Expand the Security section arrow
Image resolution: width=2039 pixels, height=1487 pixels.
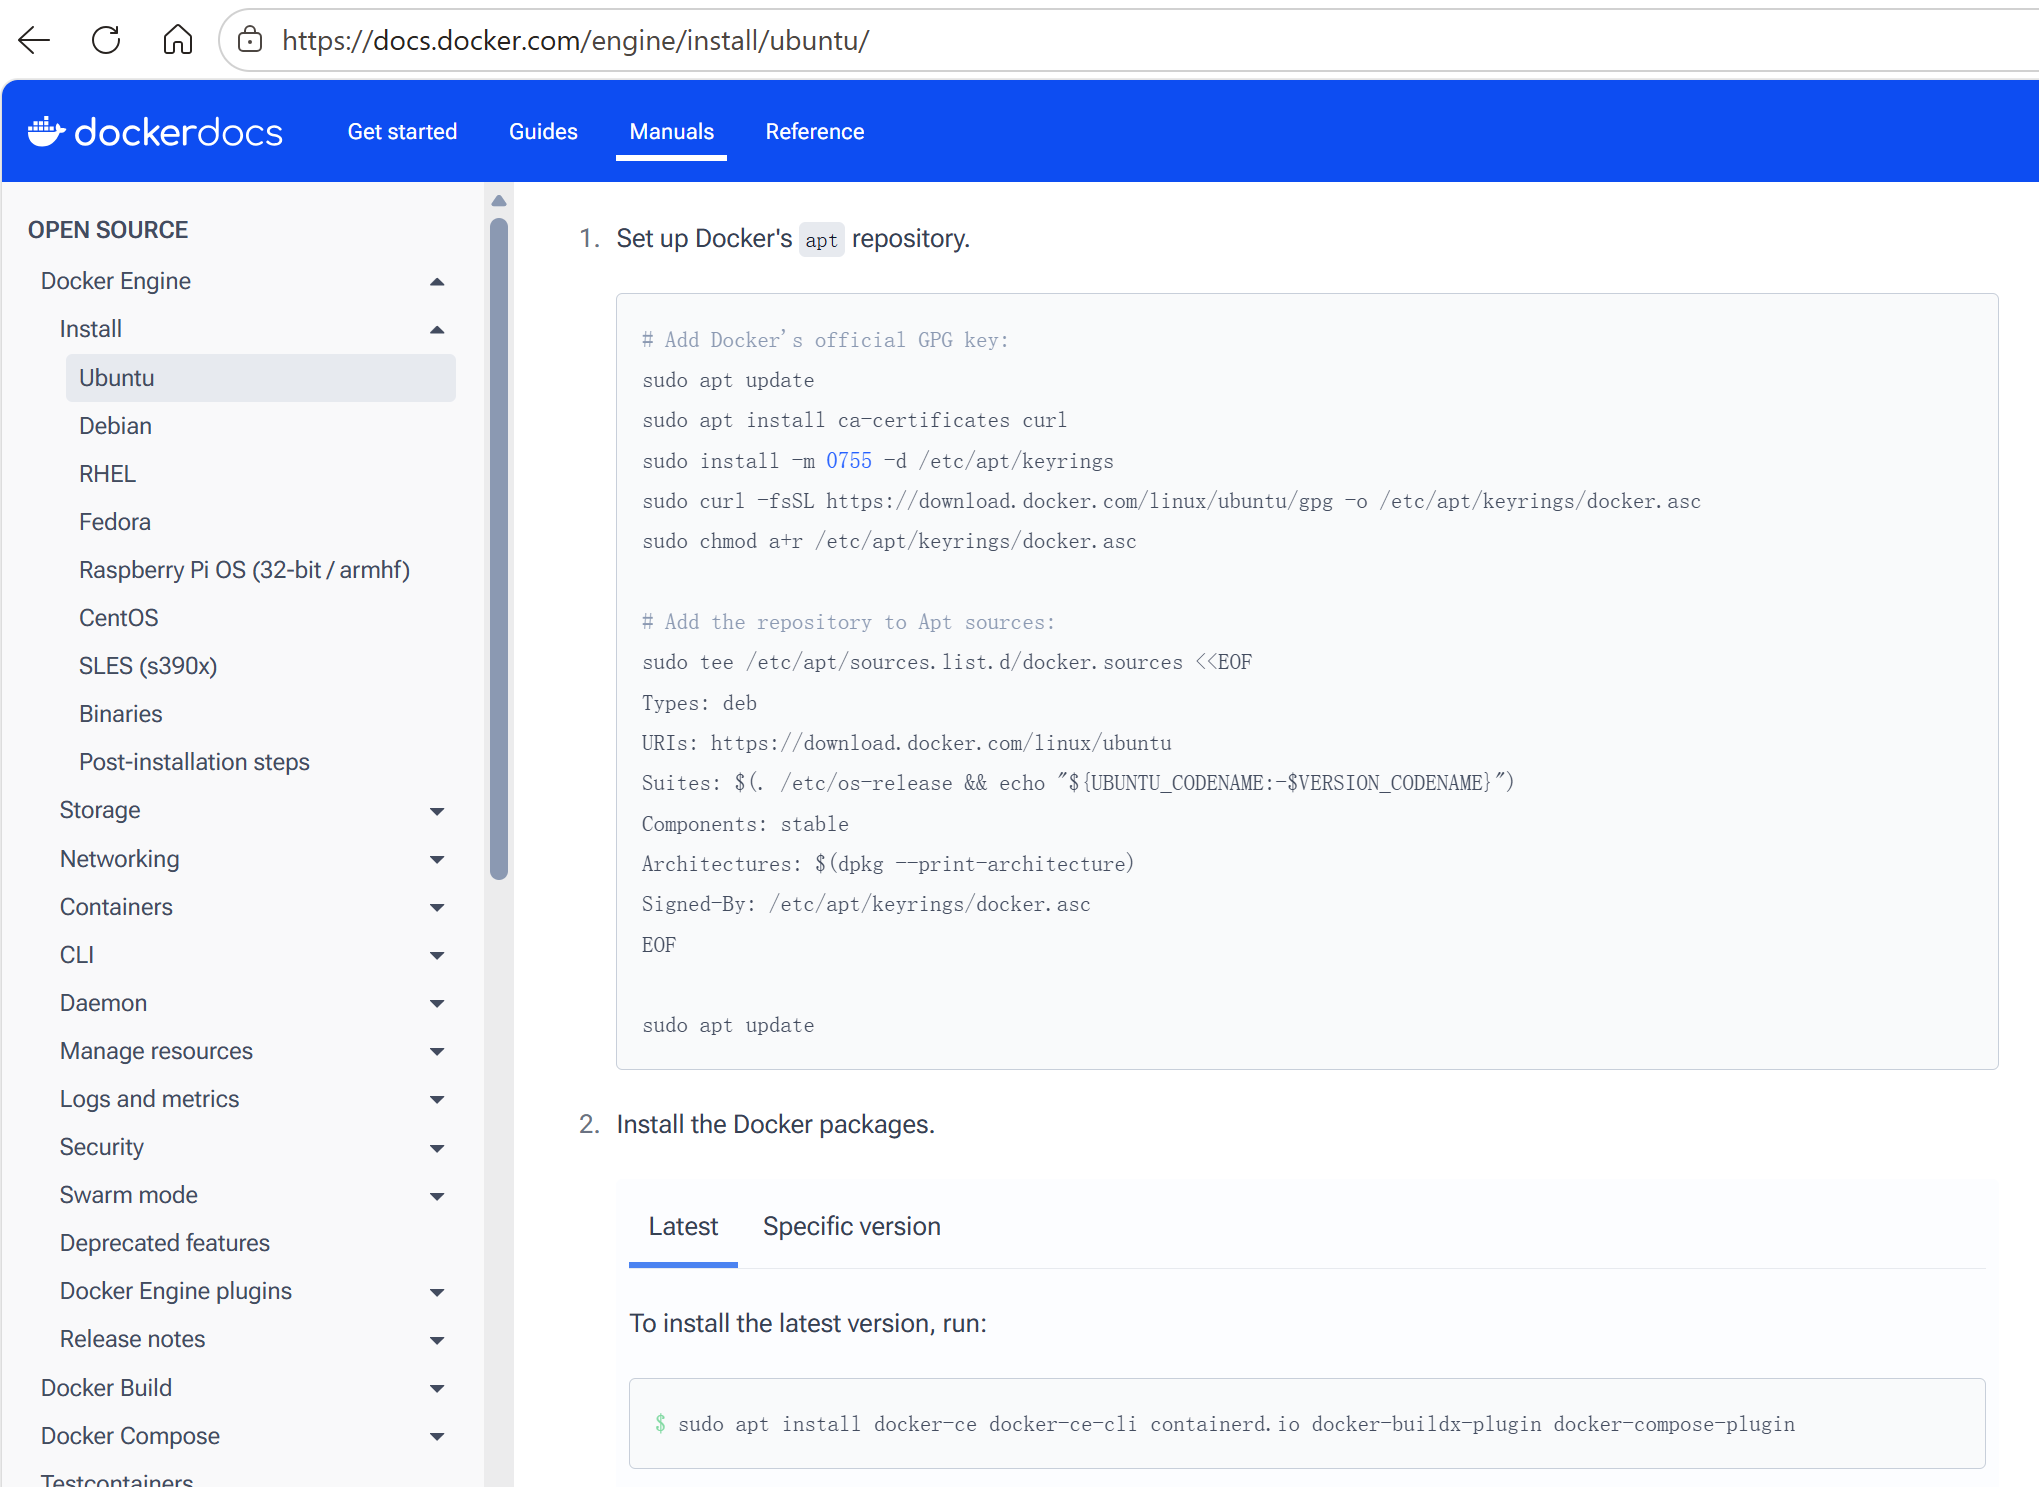tap(437, 1148)
